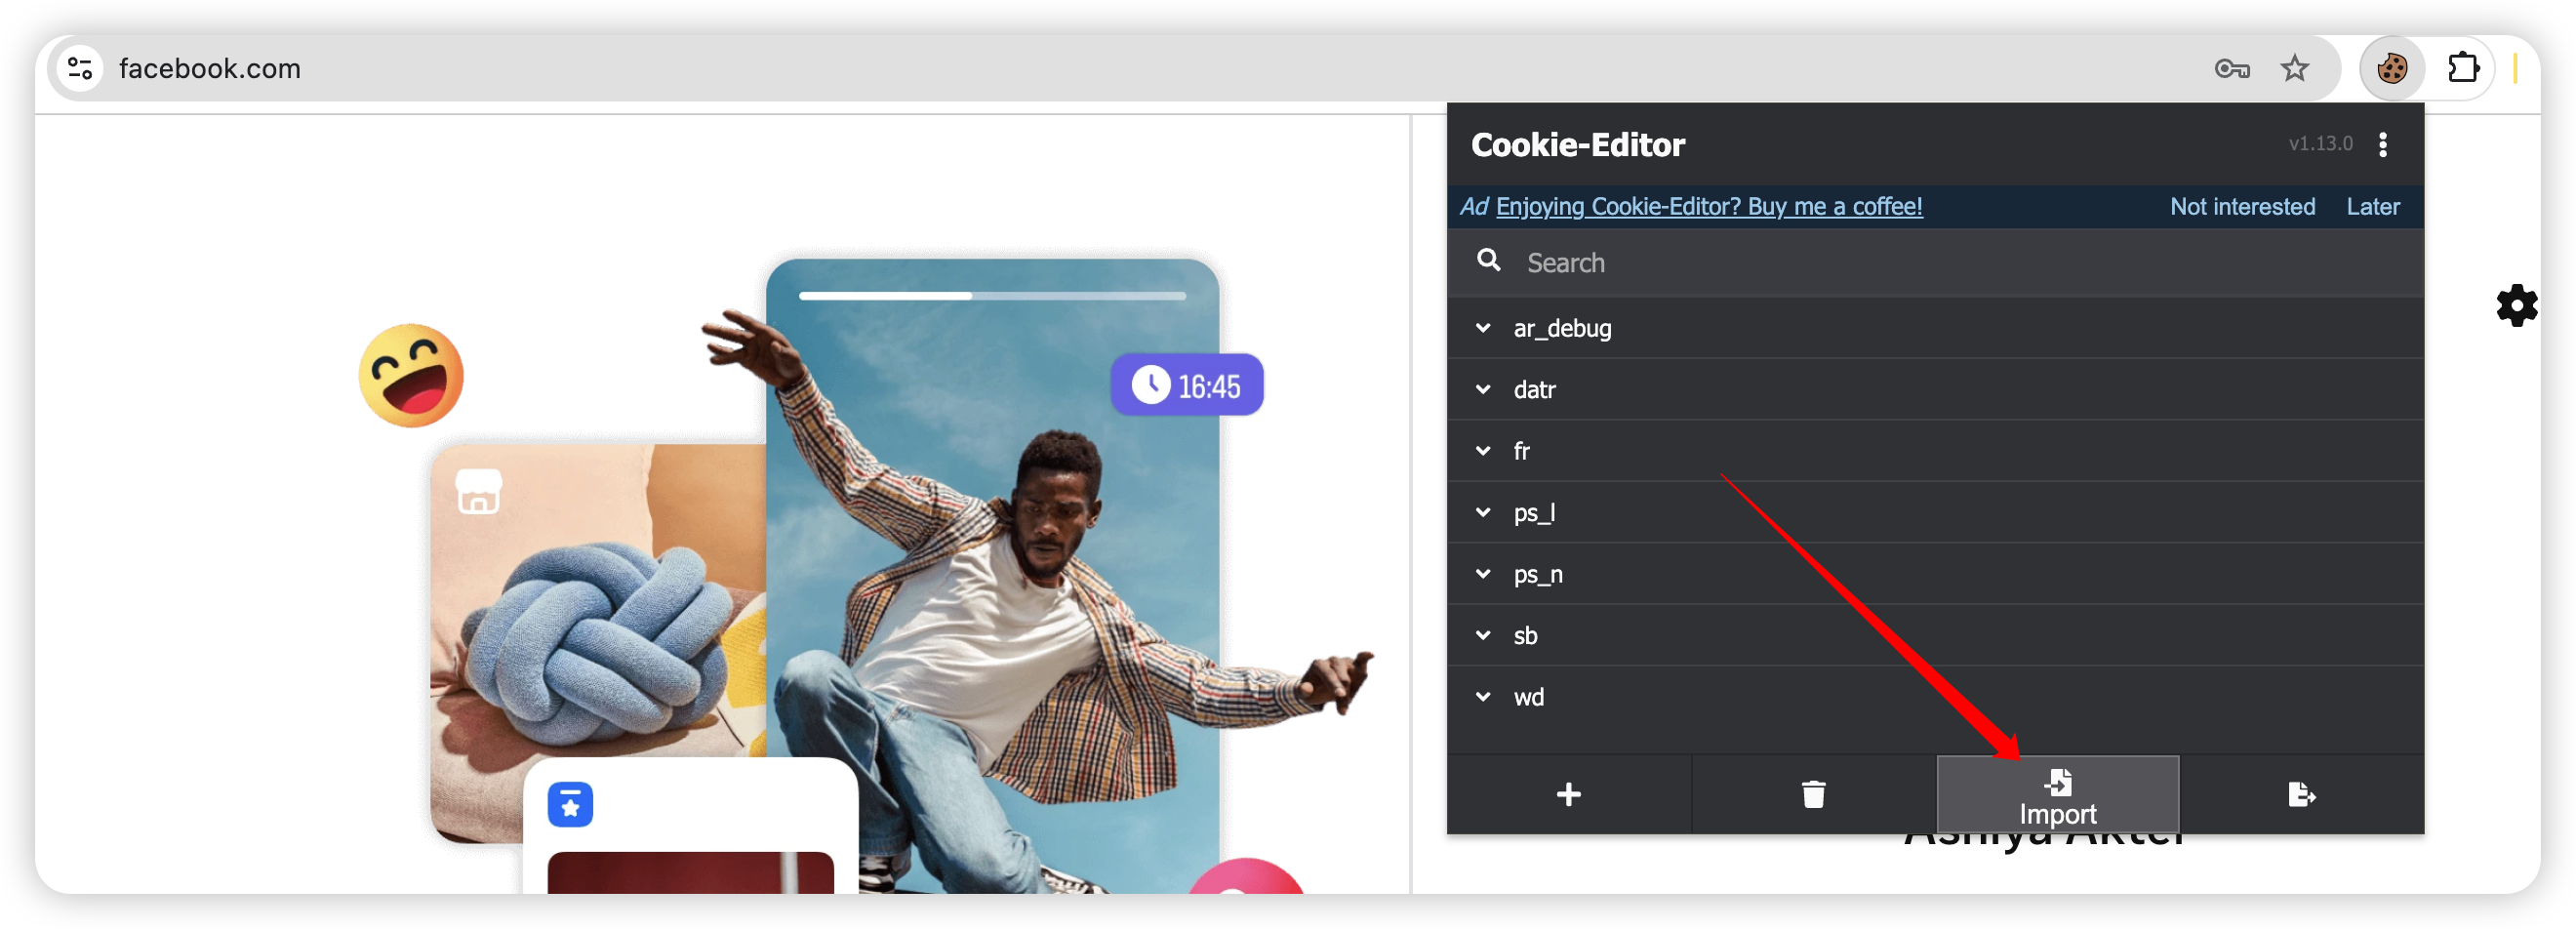Viewport: 2576px width, 929px height.
Task: Expand the wd cookie chevron
Action: (x=1483, y=697)
